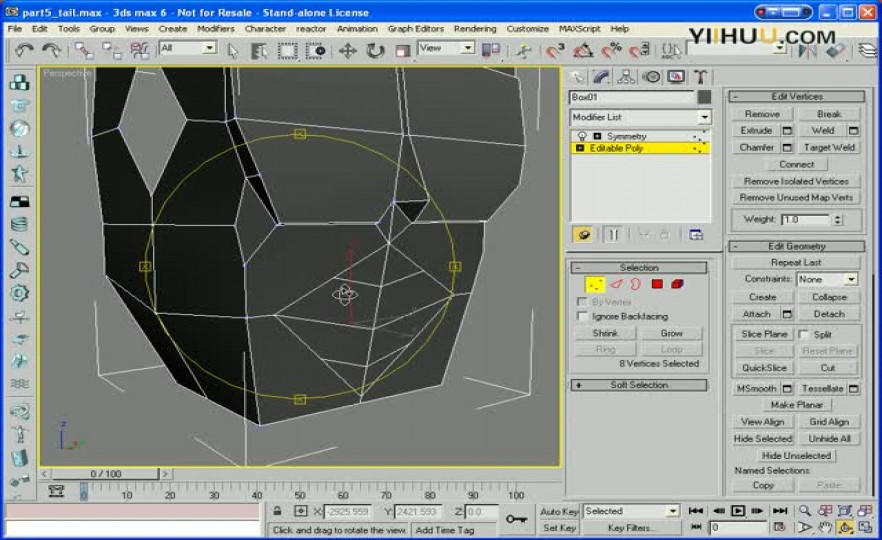
Task: Click the Target Weld button
Action: click(x=829, y=147)
